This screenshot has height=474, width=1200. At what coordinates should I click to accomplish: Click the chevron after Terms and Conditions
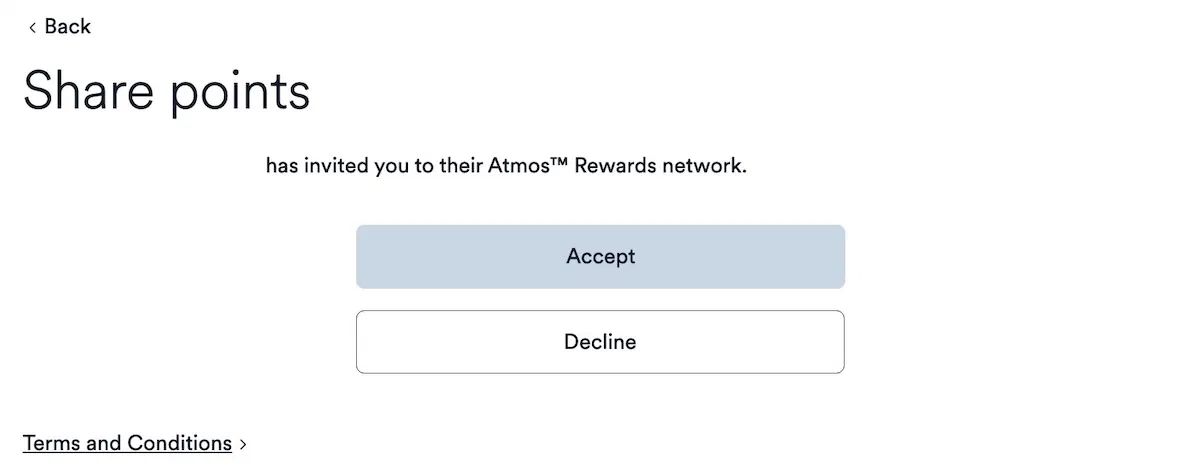(243, 444)
